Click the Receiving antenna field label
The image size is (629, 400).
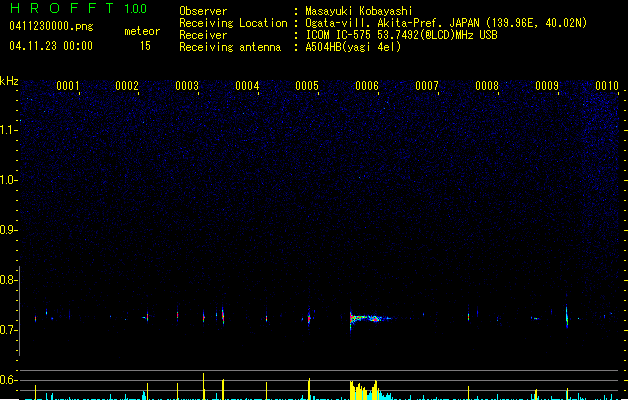(230, 47)
